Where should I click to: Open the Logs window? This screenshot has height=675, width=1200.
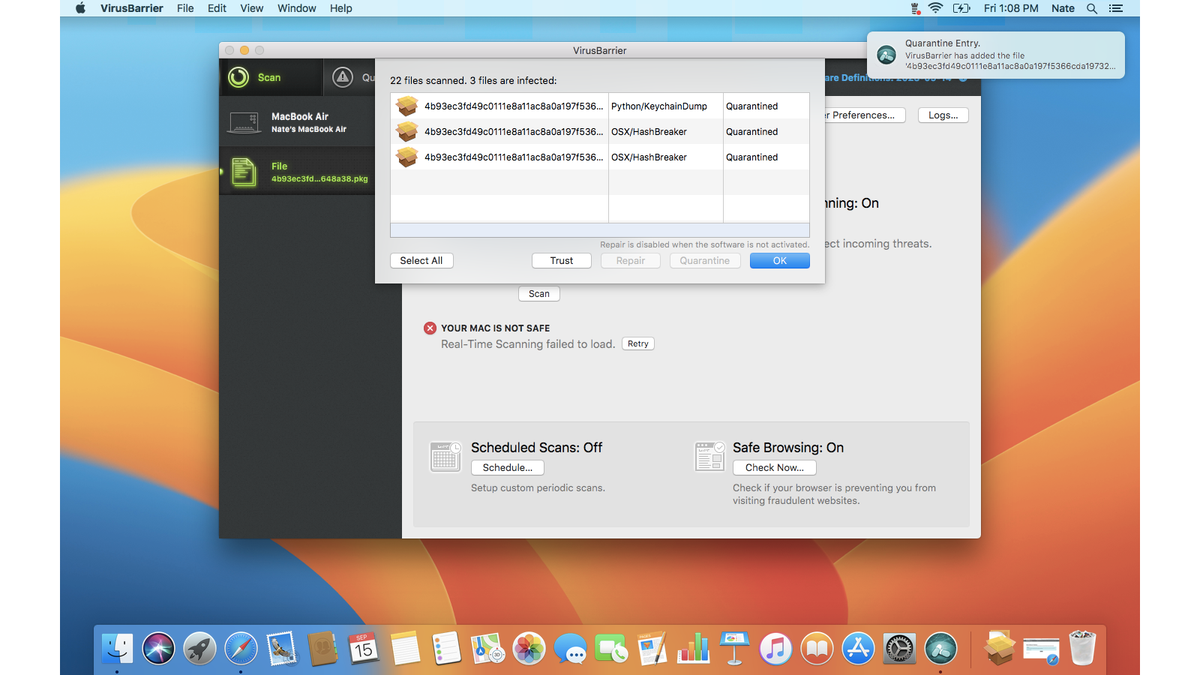click(941, 114)
